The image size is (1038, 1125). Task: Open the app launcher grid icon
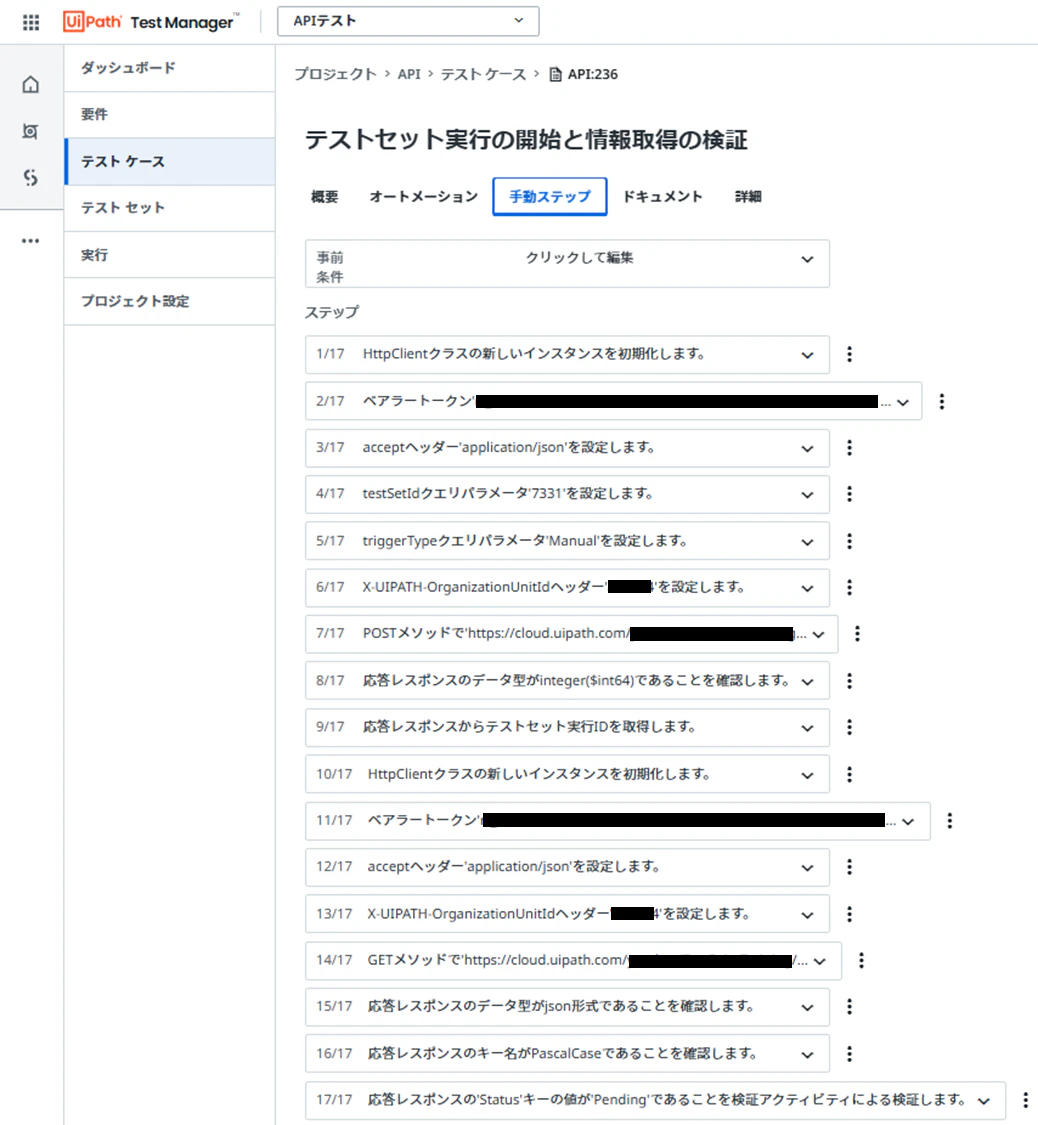(x=31, y=22)
